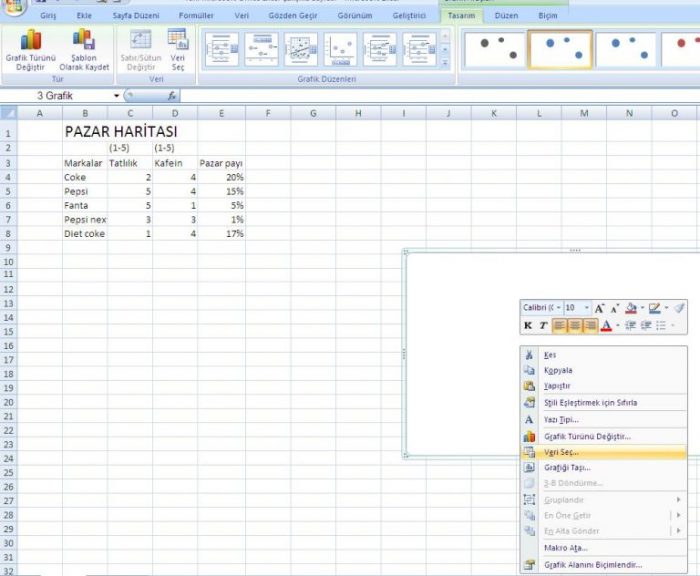Toggle italic T in mini toolbar
This screenshot has height=576, width=700.
click(x=543, y=326)
